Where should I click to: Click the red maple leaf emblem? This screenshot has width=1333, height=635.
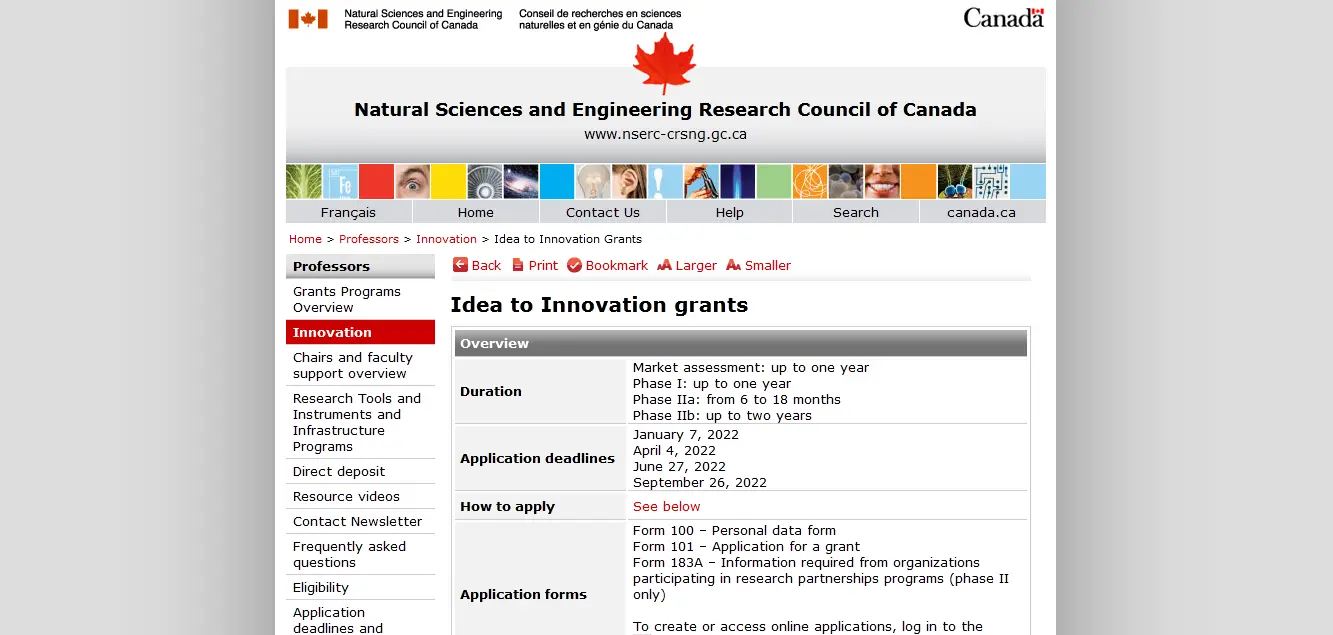click(x=664, y=62)
